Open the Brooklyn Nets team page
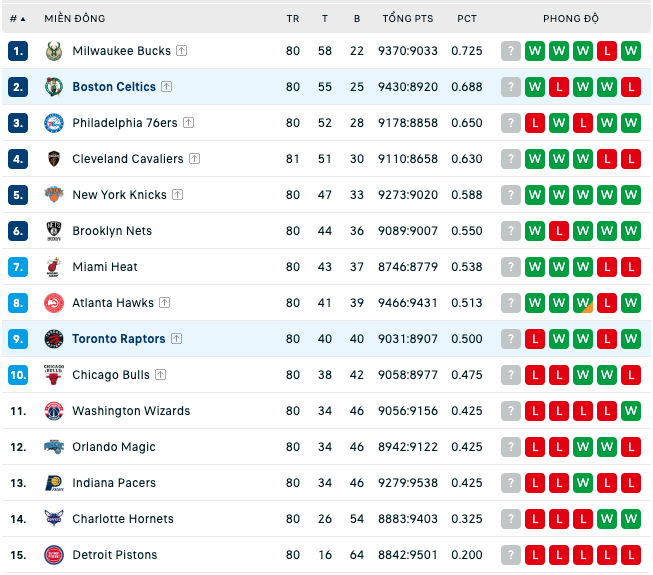The height and width of the screenshot is (575, 653). (112, 231)
